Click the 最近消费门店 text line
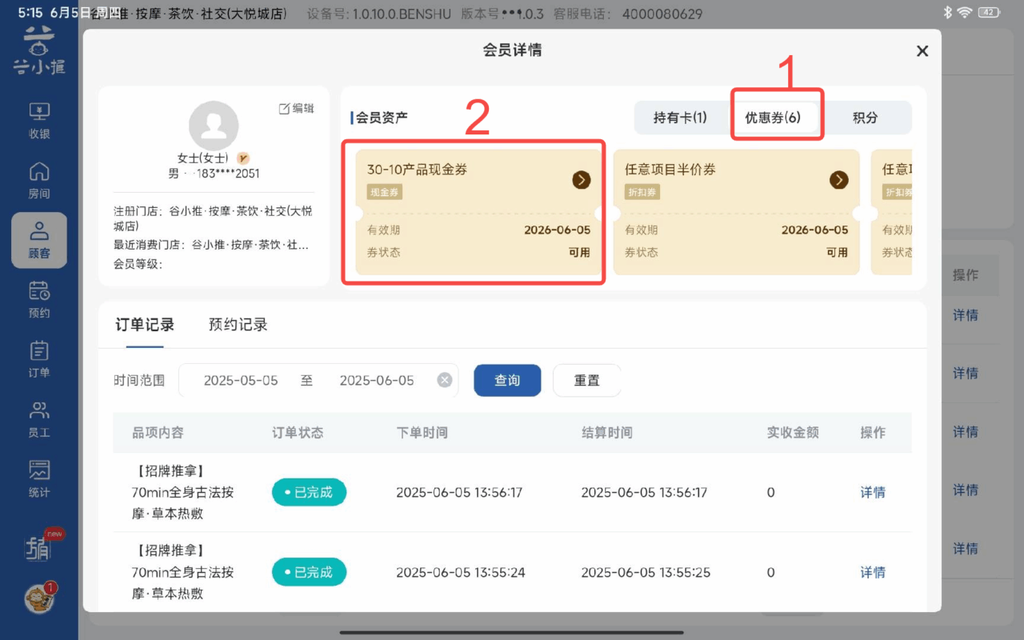The image size is (1024, 640). click(x=212, y=245)
